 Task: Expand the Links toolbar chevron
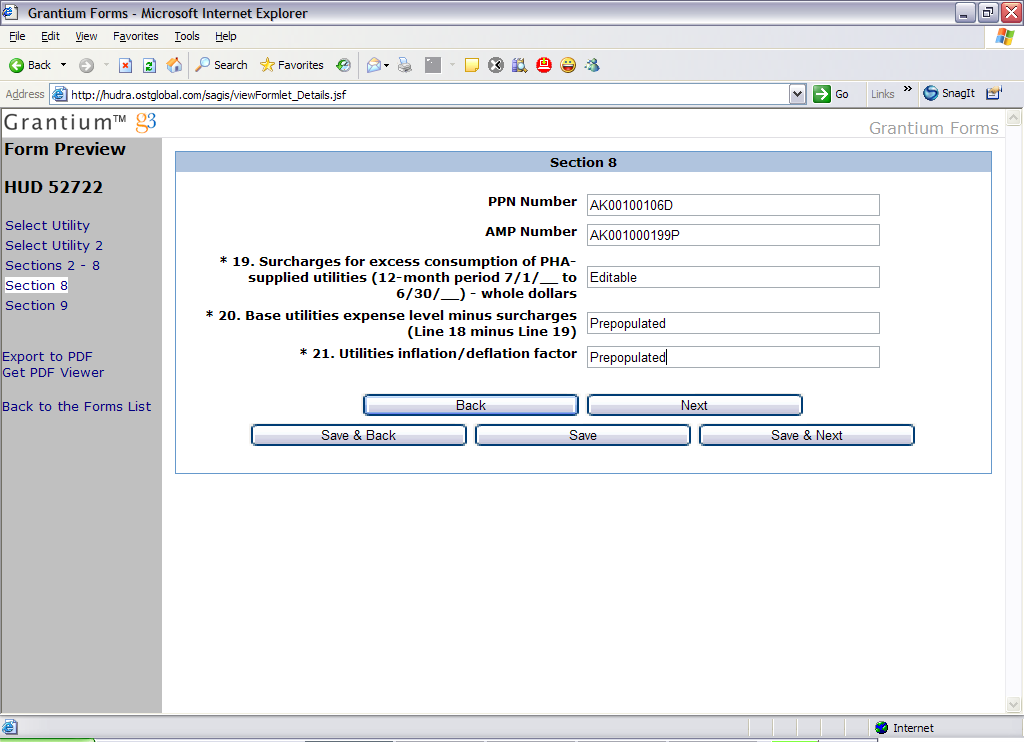908,89
